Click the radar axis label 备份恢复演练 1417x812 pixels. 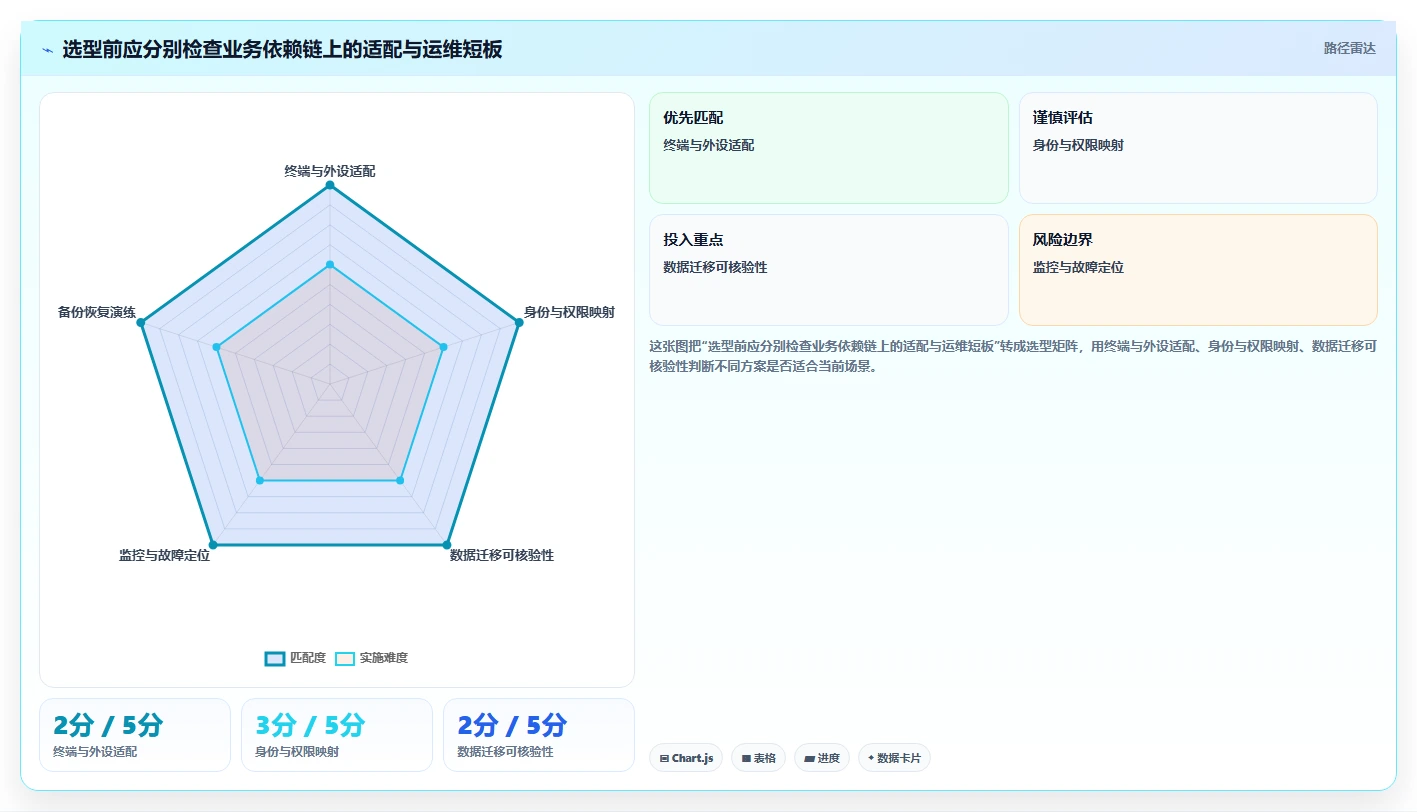point(97,312)
